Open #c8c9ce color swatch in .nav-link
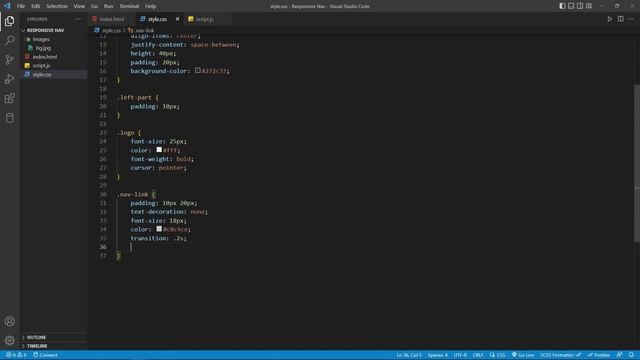 [x=159, y=229]
